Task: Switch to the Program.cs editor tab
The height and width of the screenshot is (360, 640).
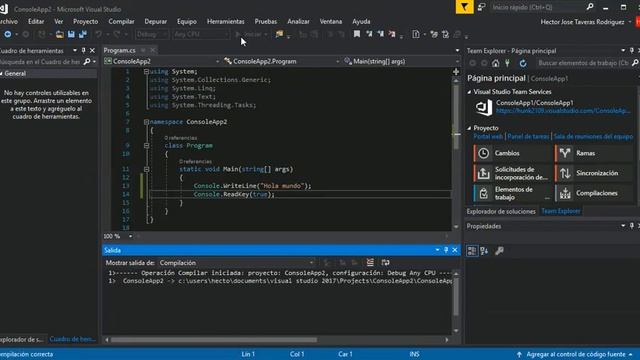Action: [120, 50]
